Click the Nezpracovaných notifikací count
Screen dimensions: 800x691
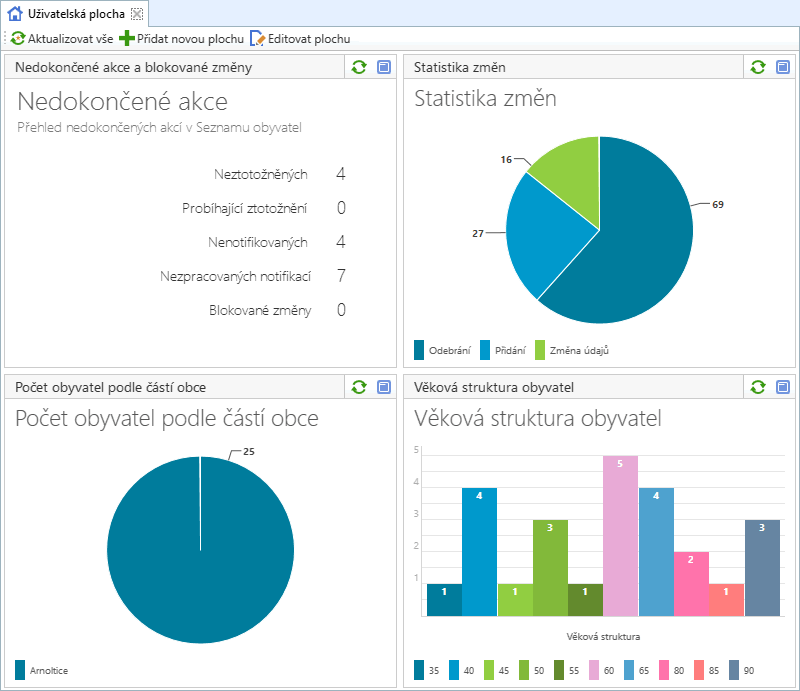341,276
